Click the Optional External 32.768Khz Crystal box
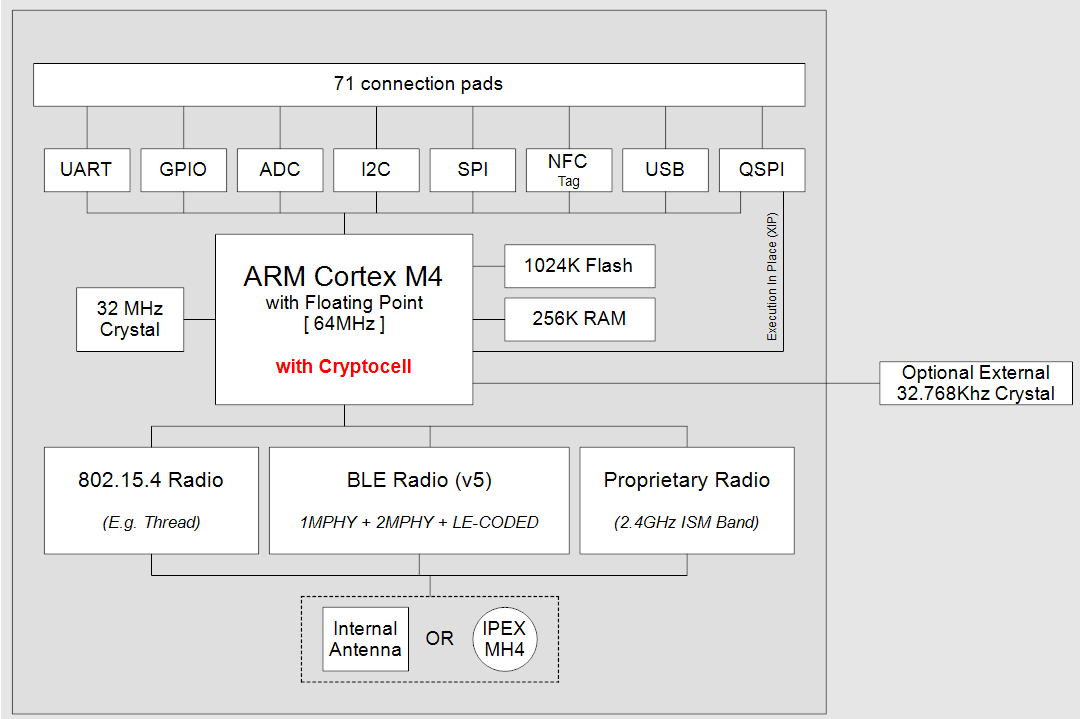This screenshot has width=1080, height=719. 975,383
